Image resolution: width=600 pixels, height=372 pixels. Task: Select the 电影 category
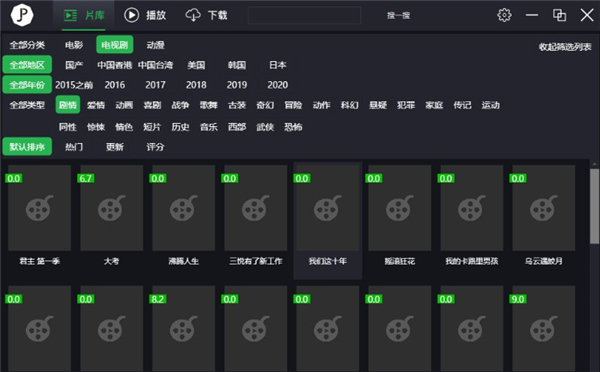74,45
